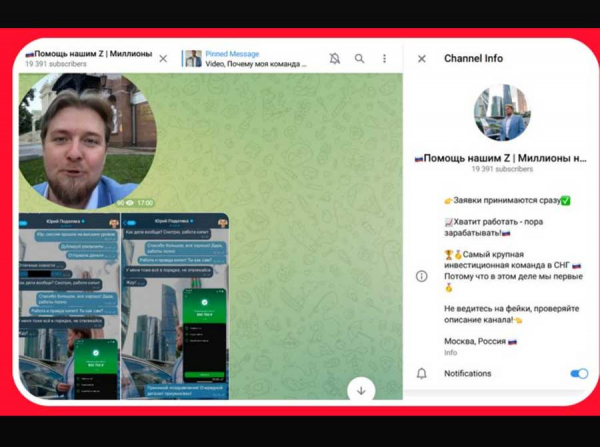This screenshot has width=600, height=447.
Task: Open the three-dot more options menu
Action: [x=384, y=59]
